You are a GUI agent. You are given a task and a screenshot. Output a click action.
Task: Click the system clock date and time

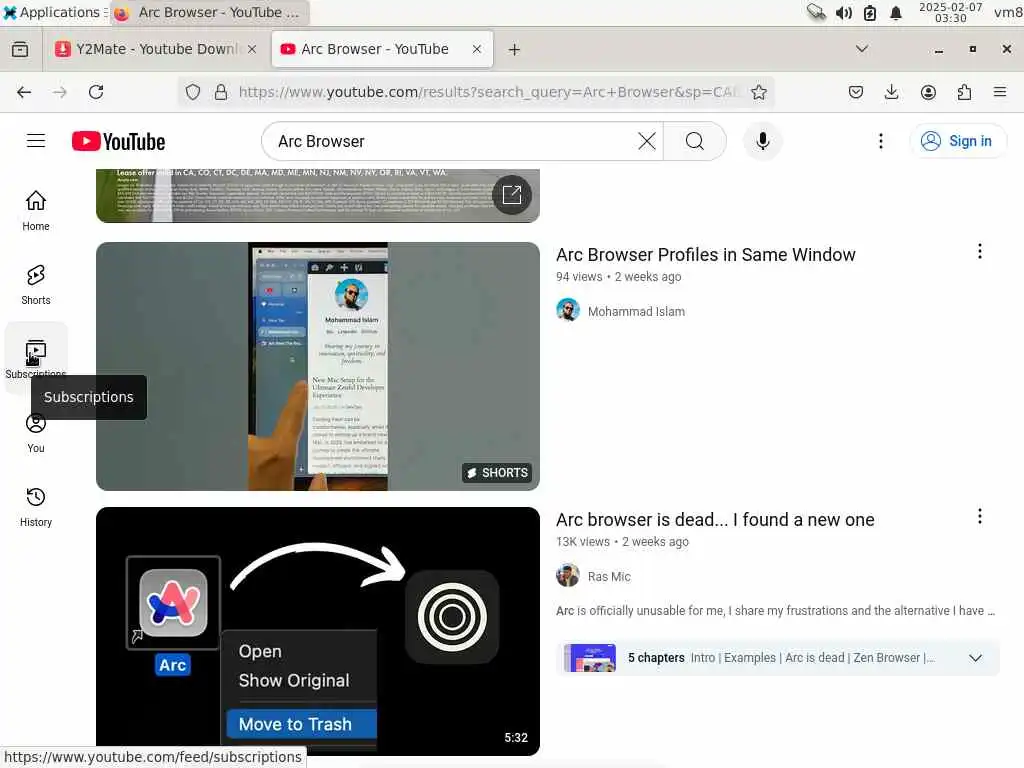(x=950, y=12)
